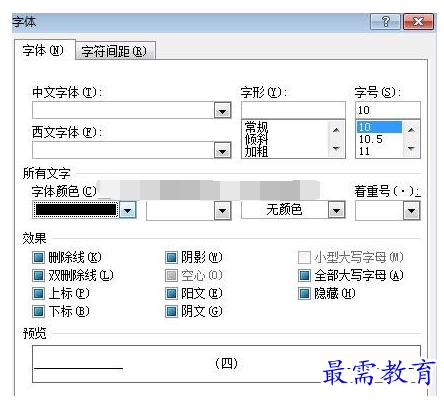
Task: Click the 字形 list scroll up arrow
Action: 337,130
